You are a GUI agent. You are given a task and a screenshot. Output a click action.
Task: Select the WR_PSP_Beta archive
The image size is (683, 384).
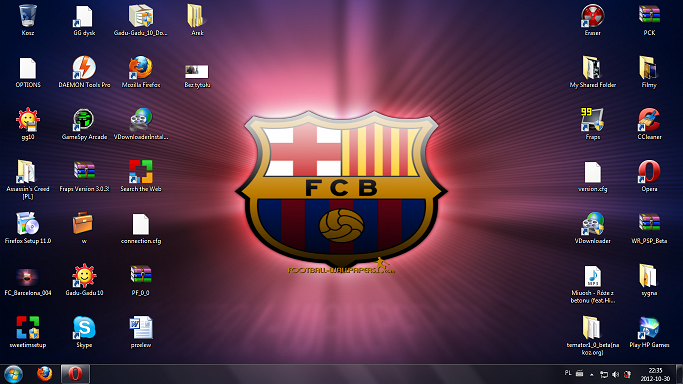point(649,223)
